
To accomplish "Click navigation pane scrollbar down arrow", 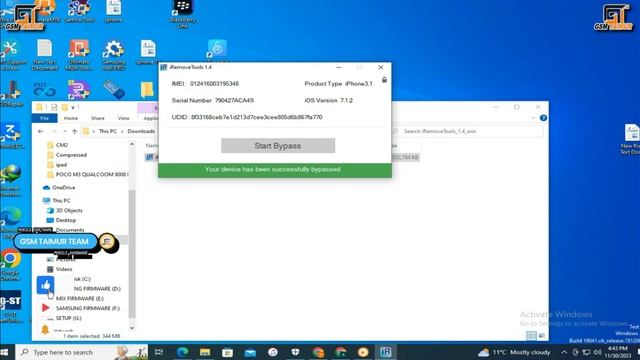I will tap(132, 328).
